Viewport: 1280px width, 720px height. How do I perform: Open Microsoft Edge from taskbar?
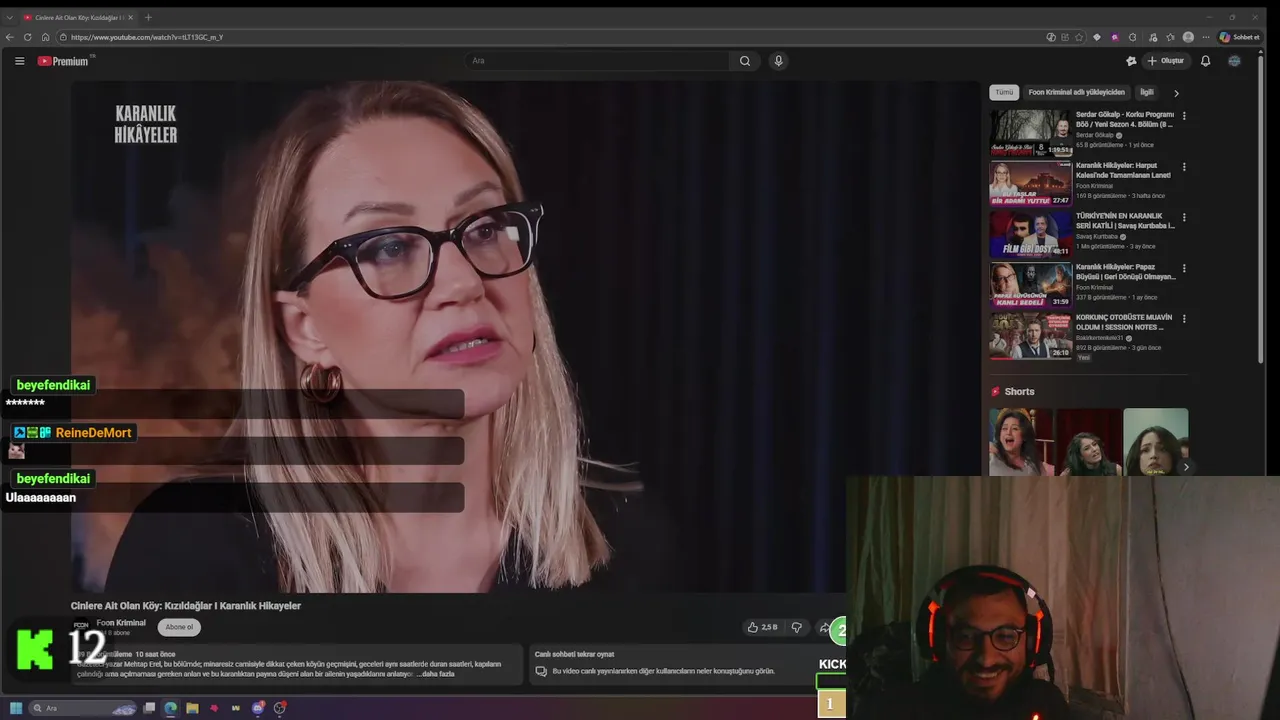(171, 708)
